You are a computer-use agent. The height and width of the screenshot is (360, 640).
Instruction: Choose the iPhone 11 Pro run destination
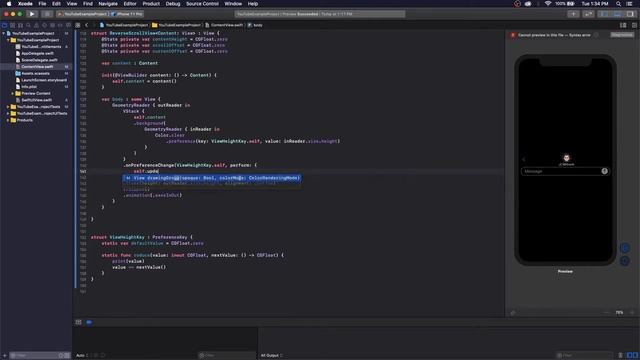point(127,14)
